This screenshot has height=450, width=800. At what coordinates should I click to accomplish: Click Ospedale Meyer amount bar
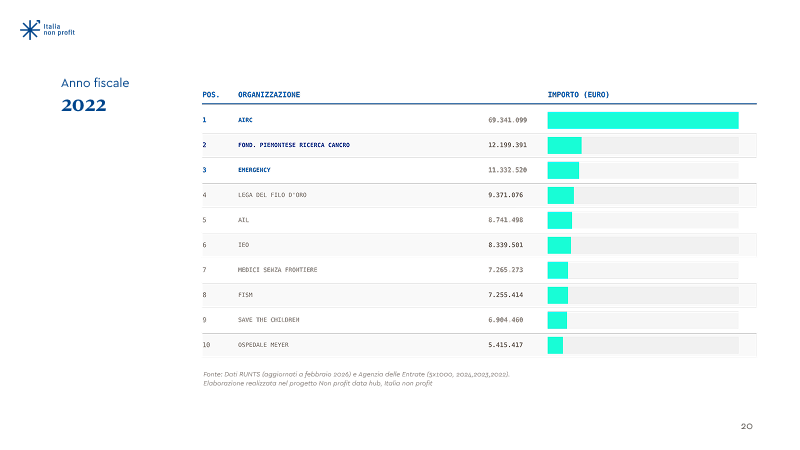555,345
